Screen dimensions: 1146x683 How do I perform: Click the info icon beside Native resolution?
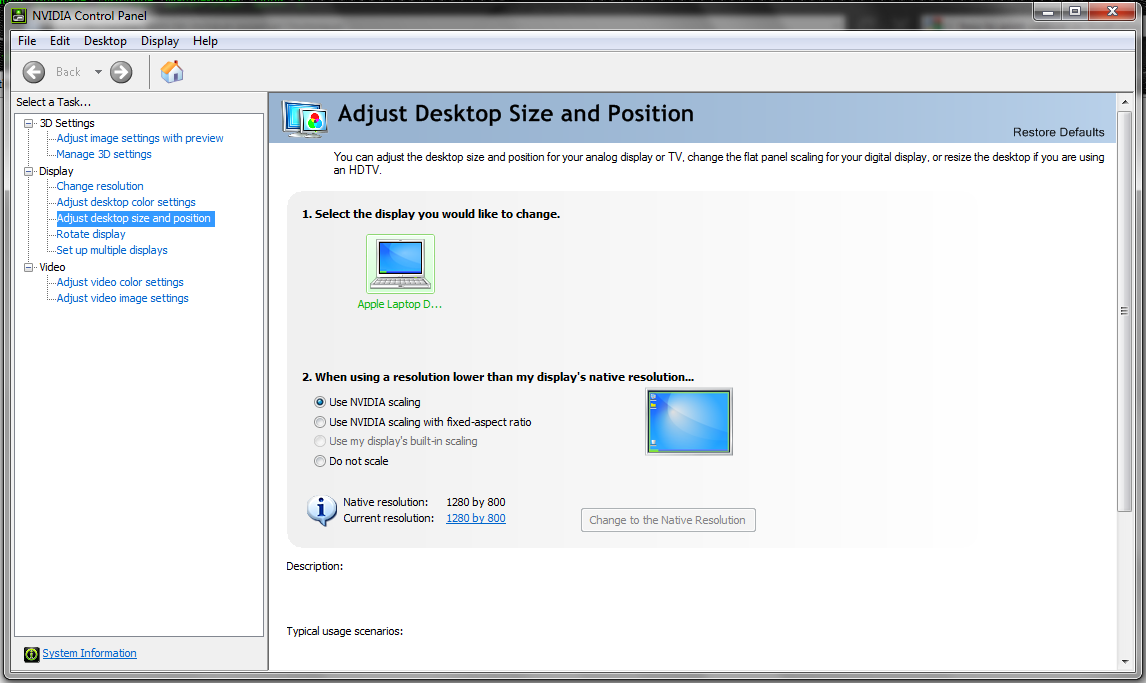322,510
